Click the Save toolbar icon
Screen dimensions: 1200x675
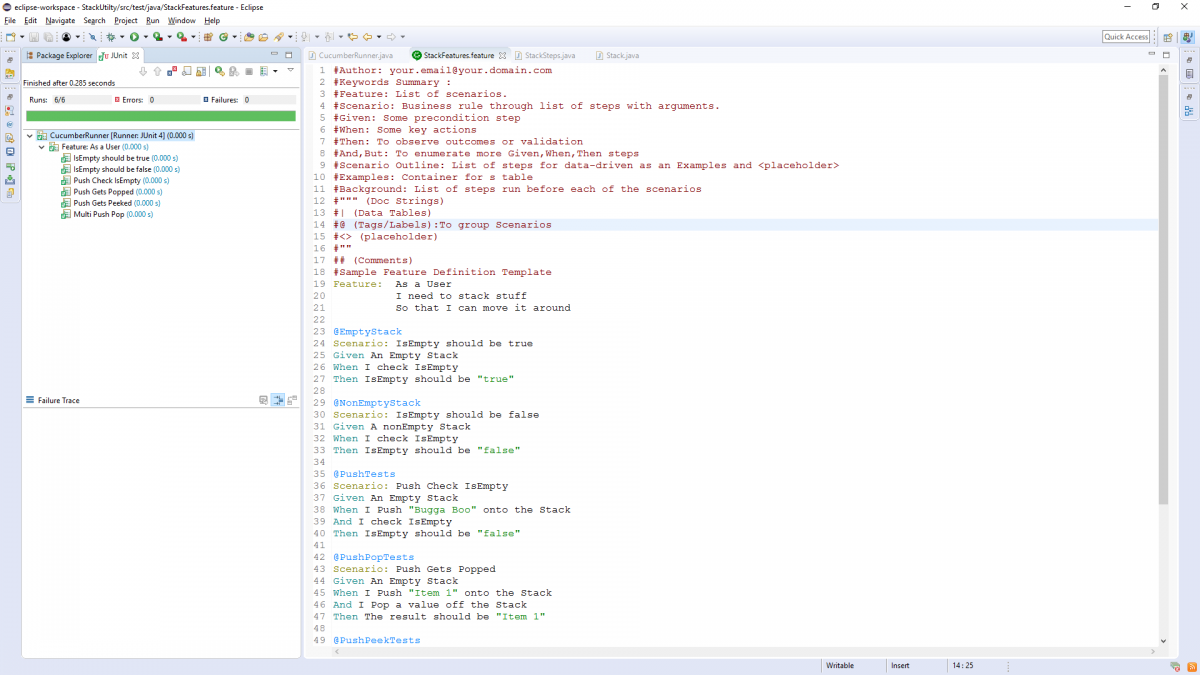(x=34, y=36)
